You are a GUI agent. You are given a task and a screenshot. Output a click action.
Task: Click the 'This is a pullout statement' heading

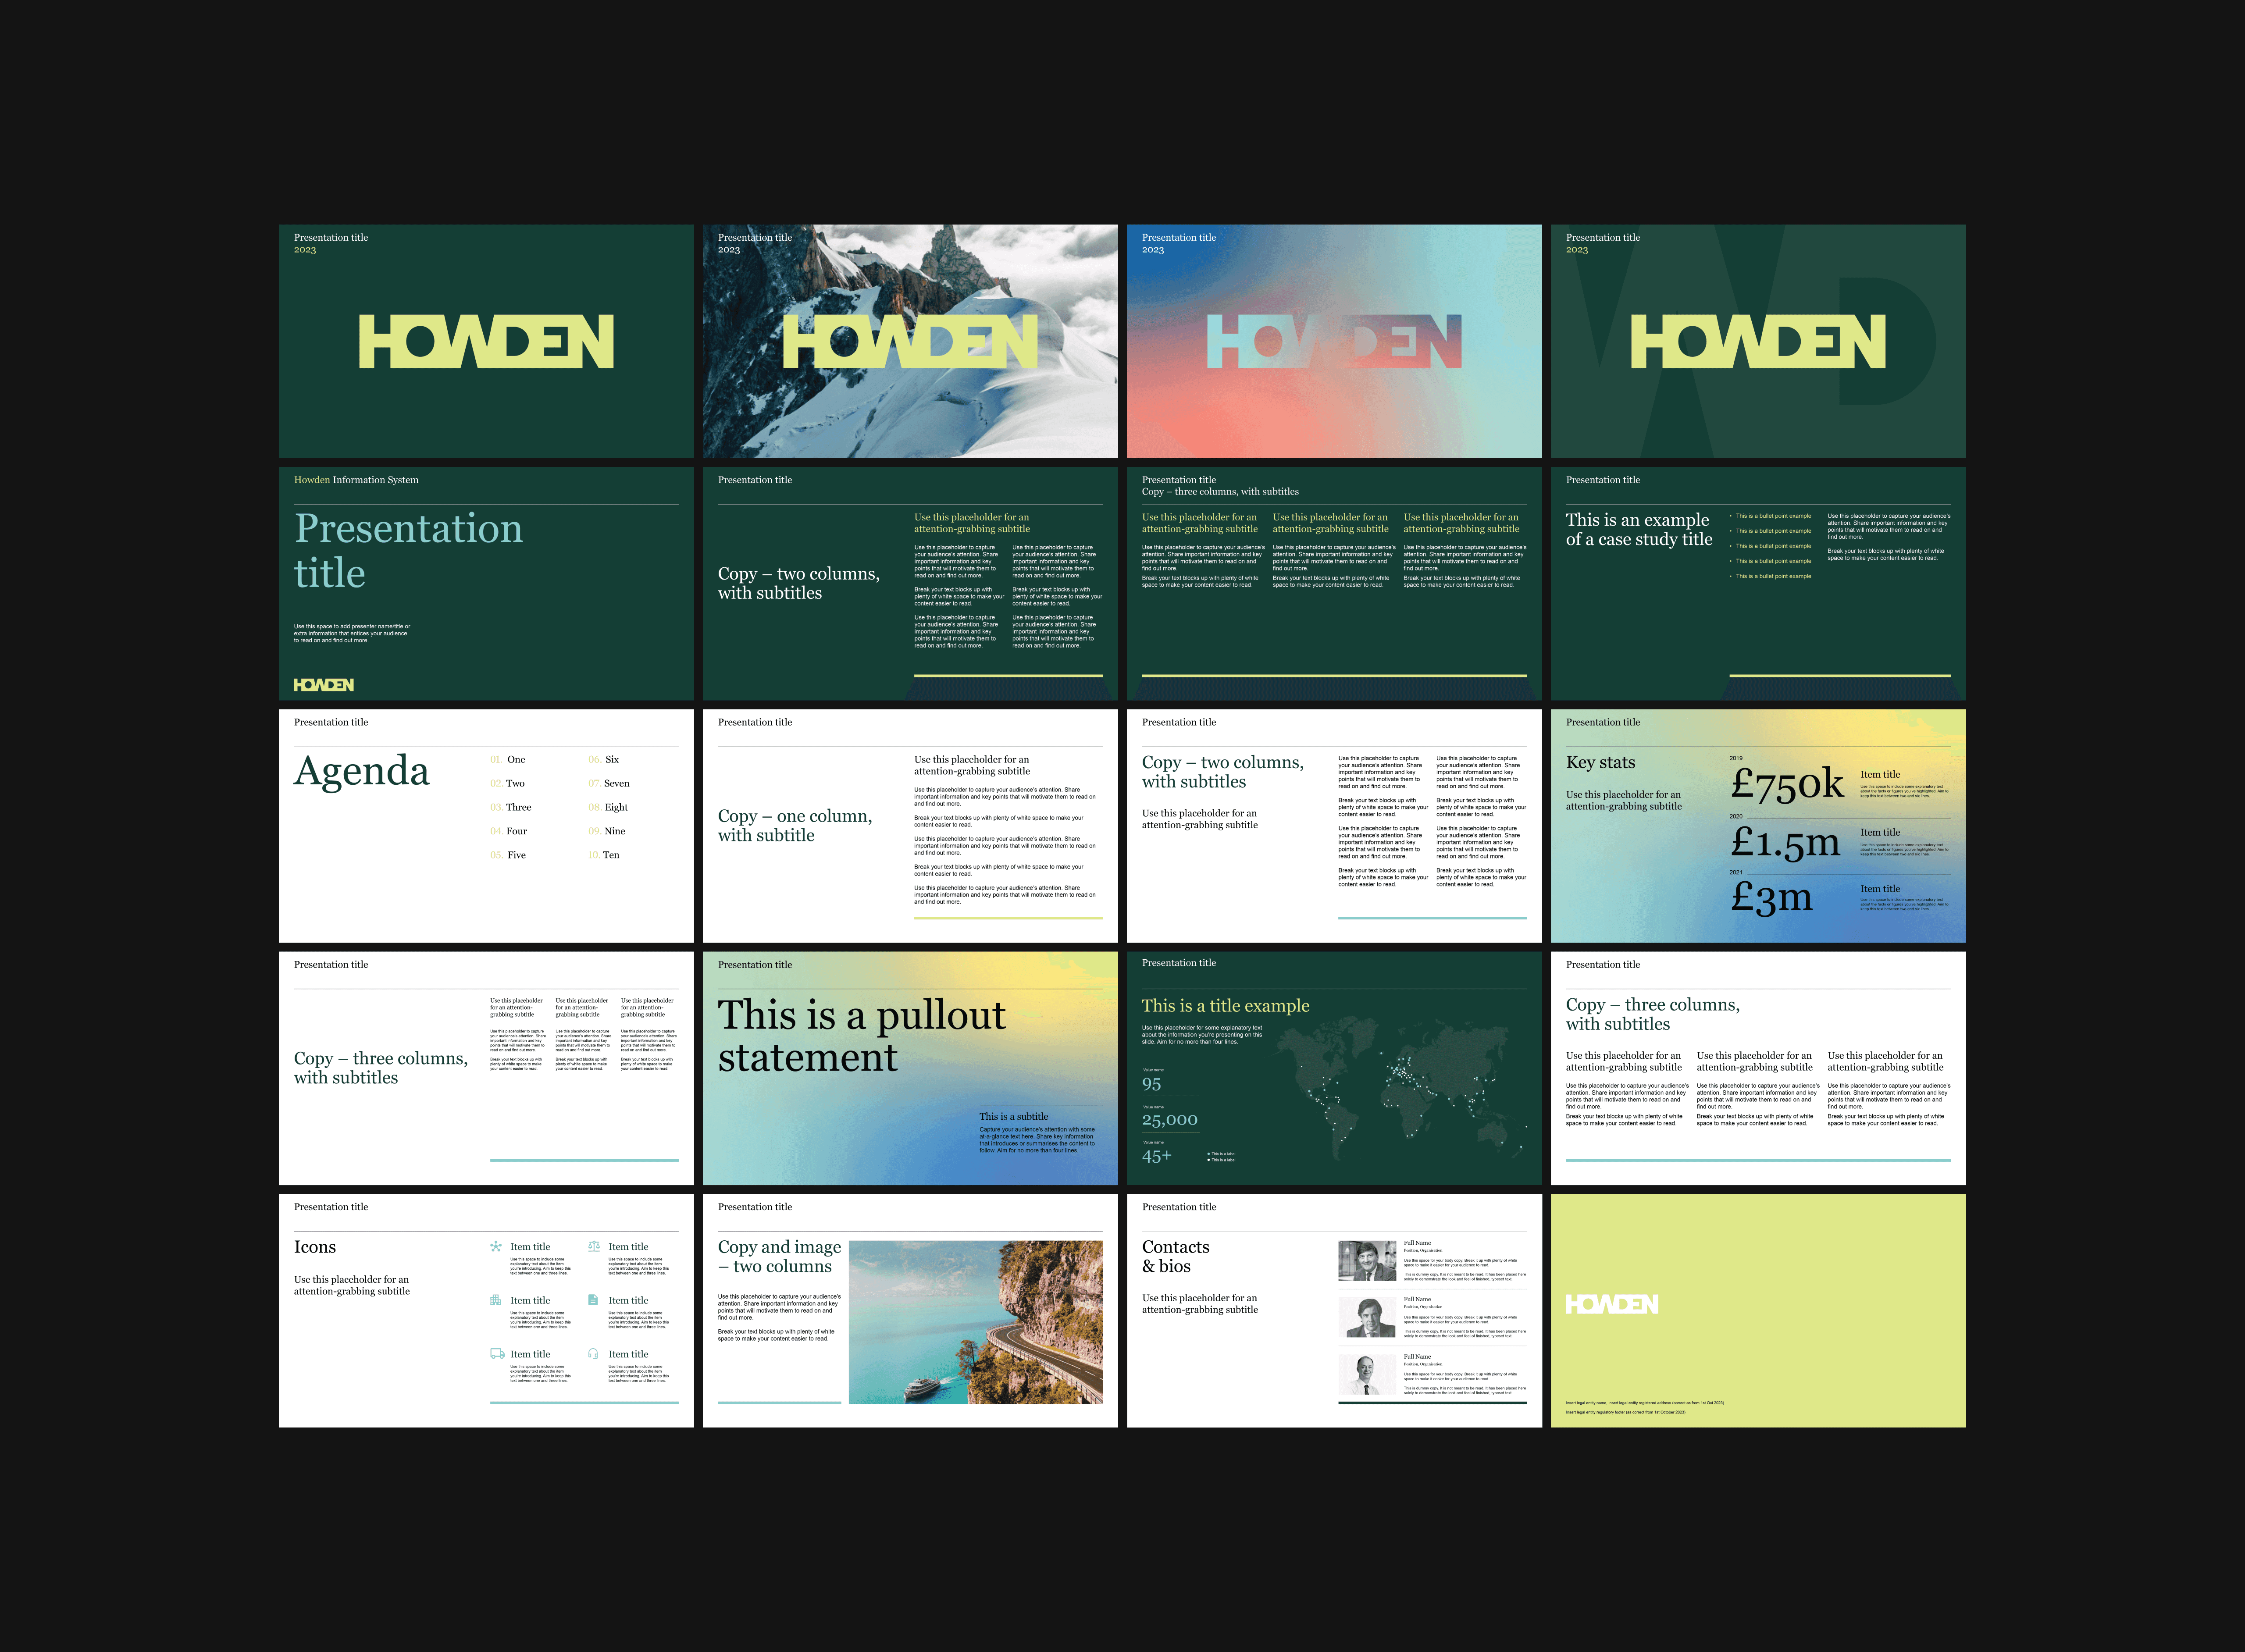tap(862, 1036)
